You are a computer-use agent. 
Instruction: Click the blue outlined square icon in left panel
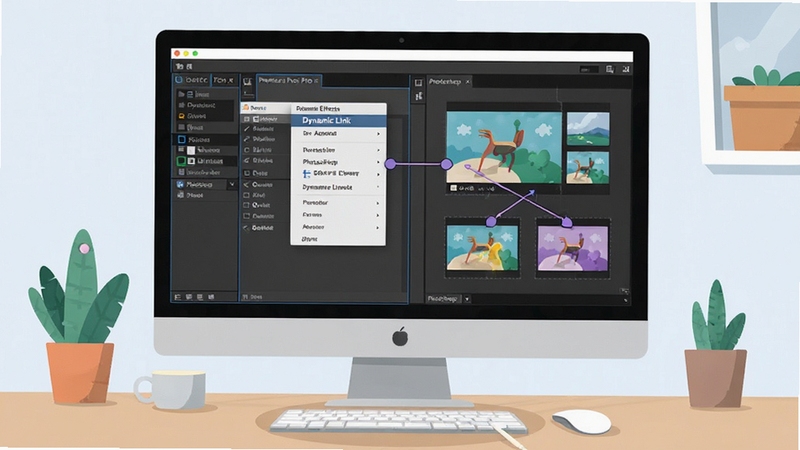182,139
